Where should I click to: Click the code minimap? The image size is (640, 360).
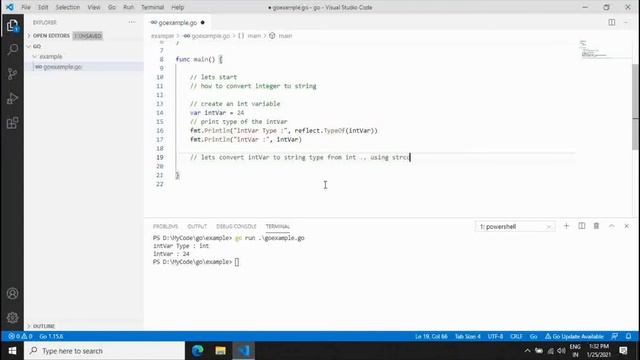point(605,49)
